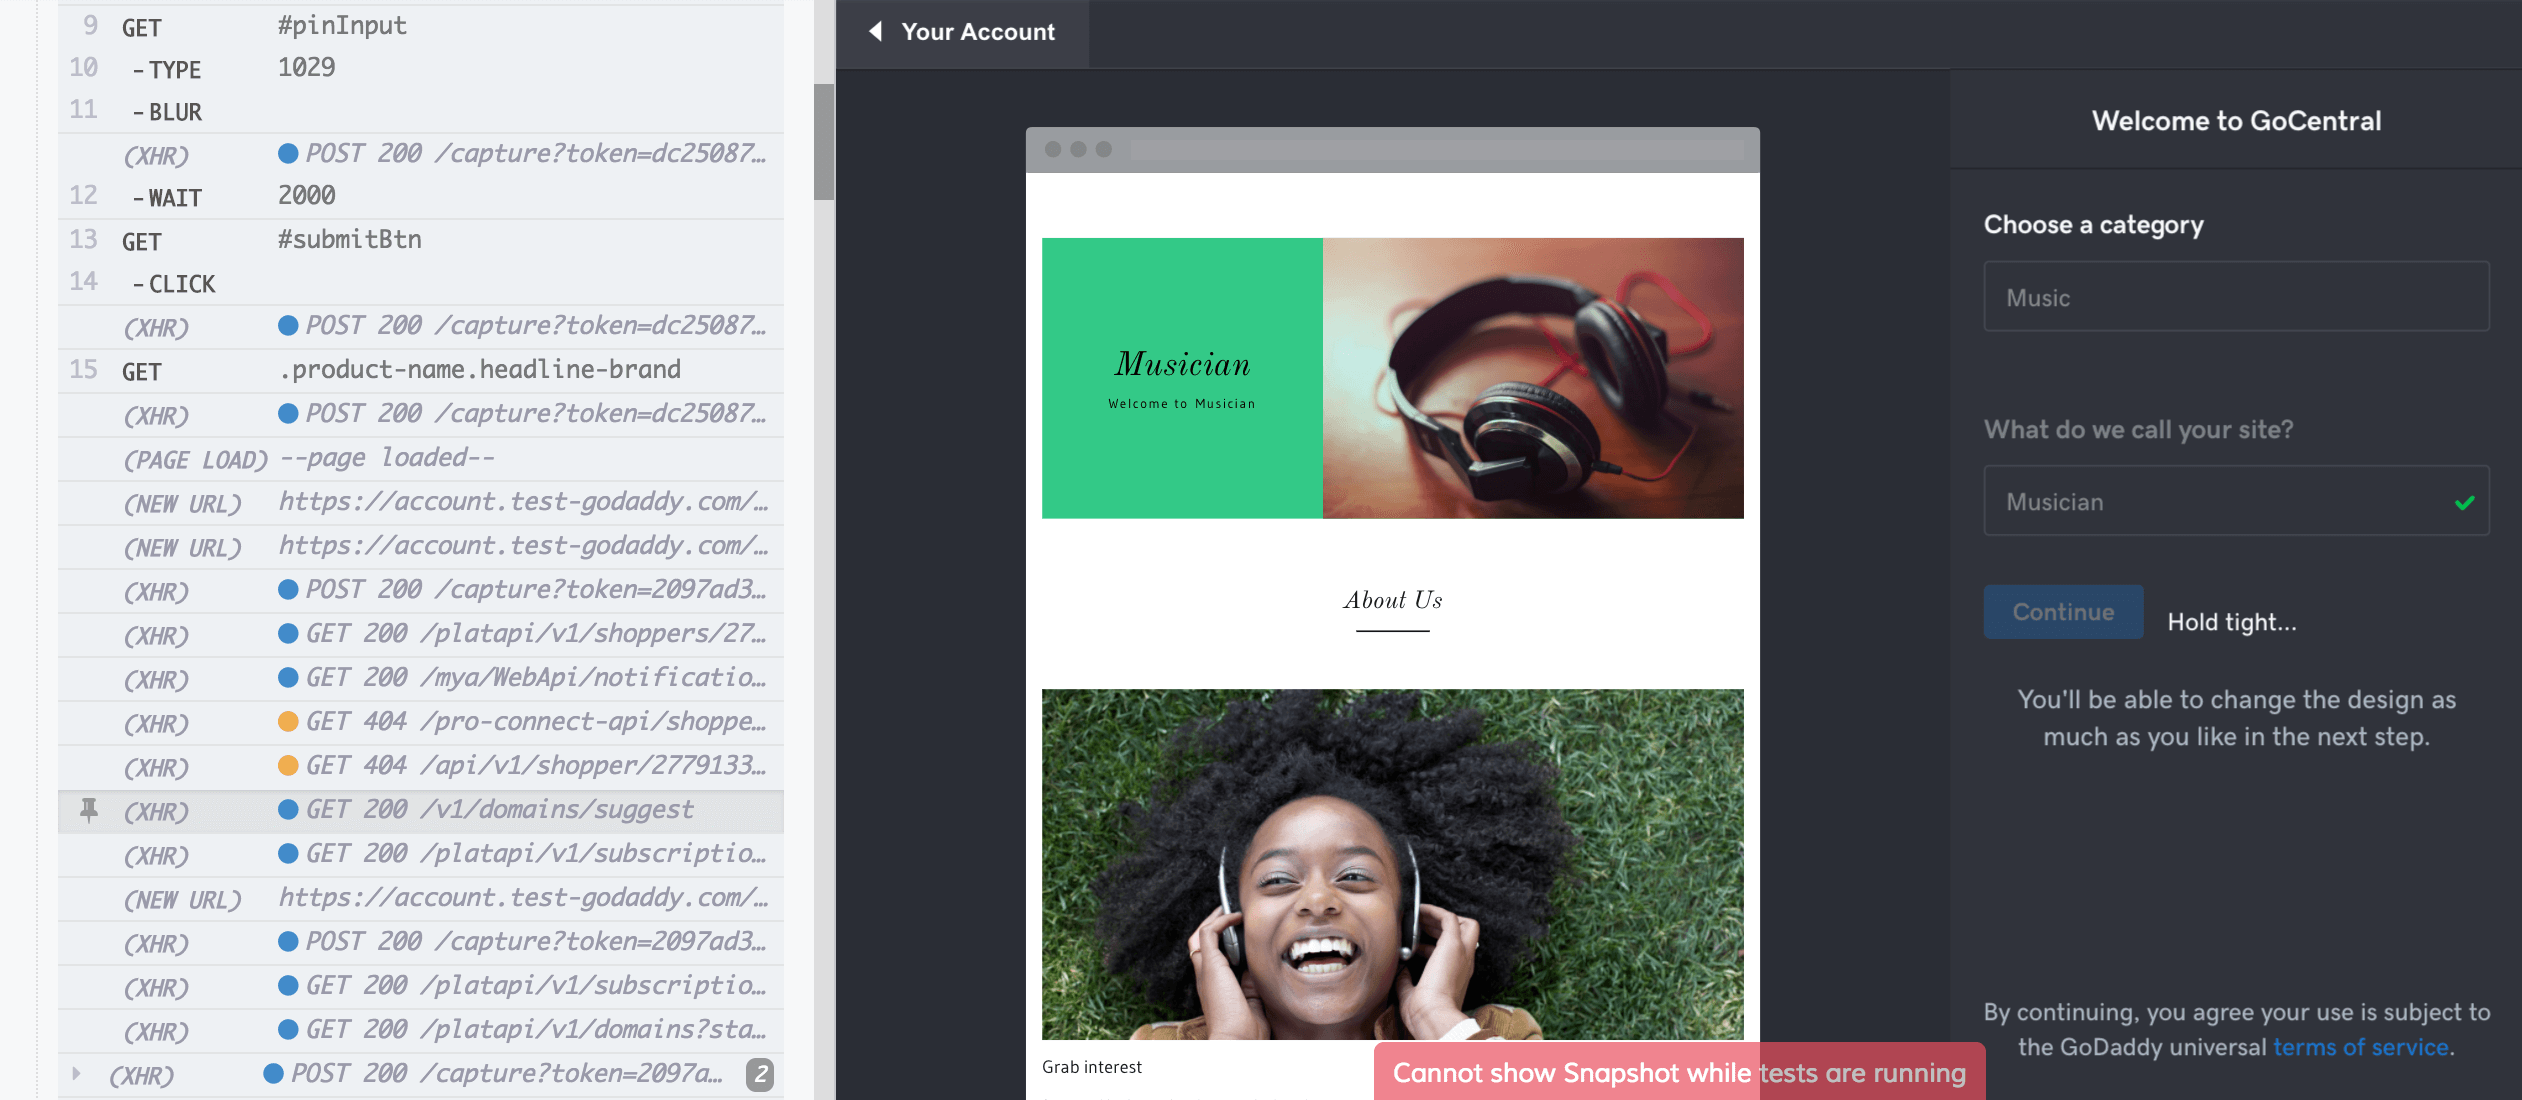Select the GET 200 /mya/WebApi/notificatio… request

point(421,679)
